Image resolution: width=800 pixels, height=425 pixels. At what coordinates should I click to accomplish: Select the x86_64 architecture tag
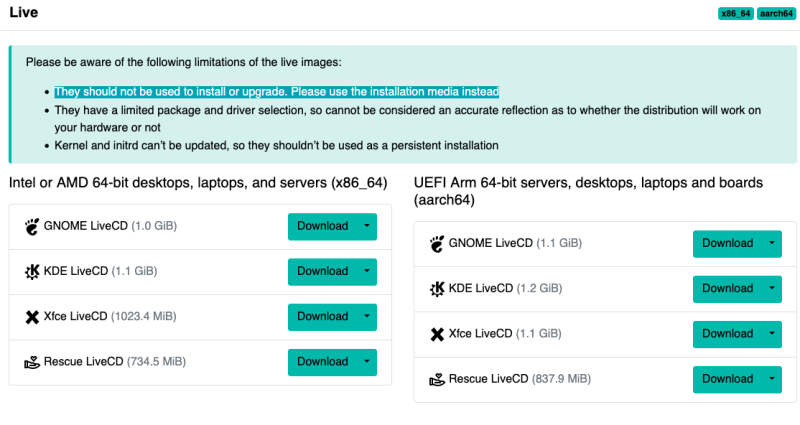click(735, 15)
